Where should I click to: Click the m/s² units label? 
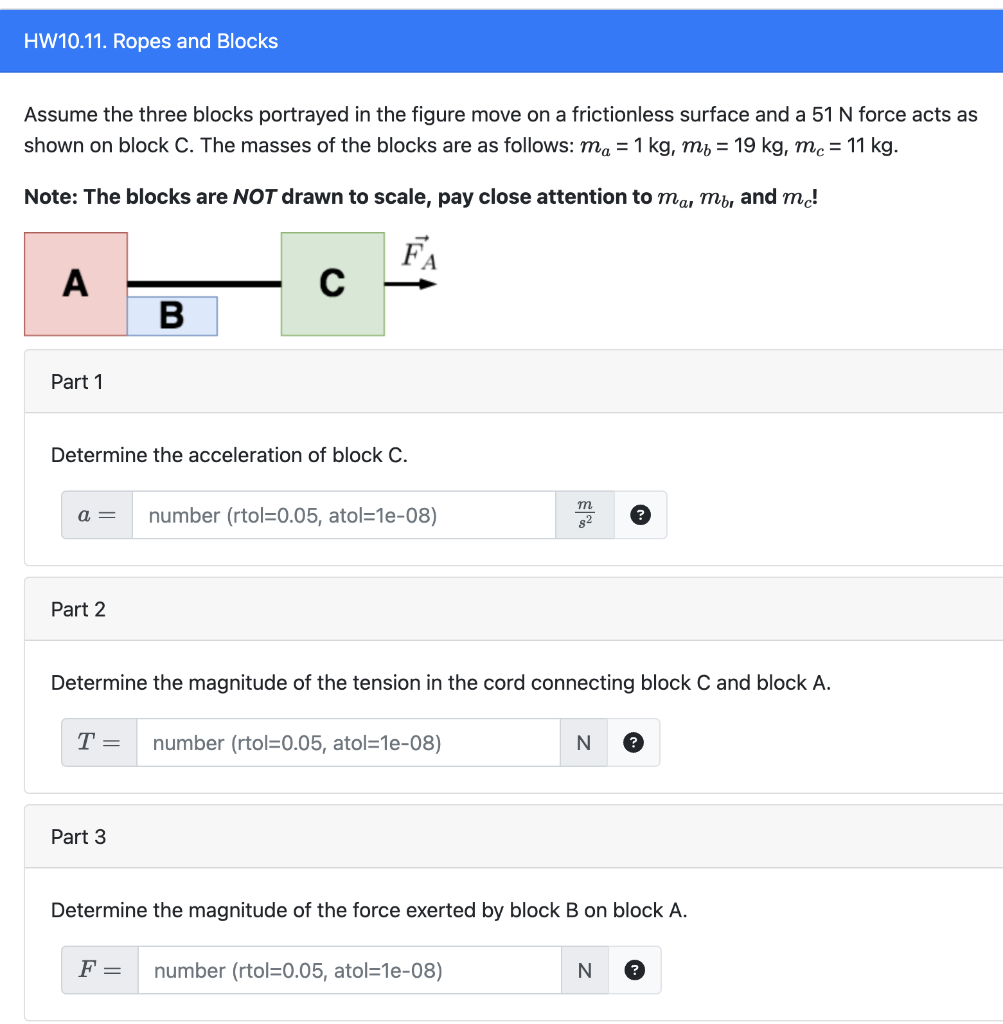click(585, 515)
